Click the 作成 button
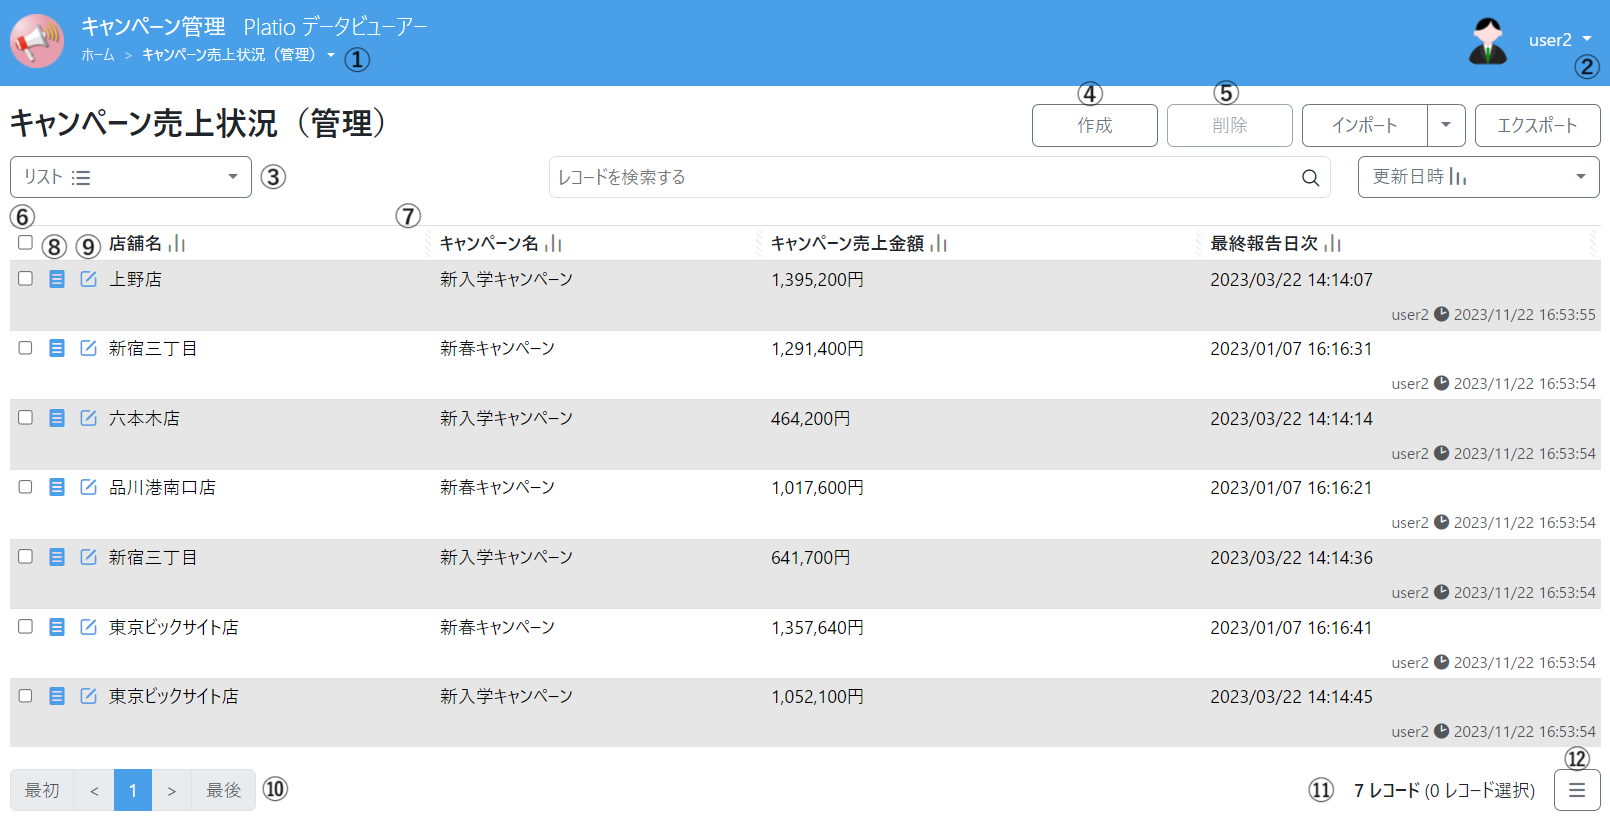The height and width of the screenshot is (828, 1610). 1095,125
